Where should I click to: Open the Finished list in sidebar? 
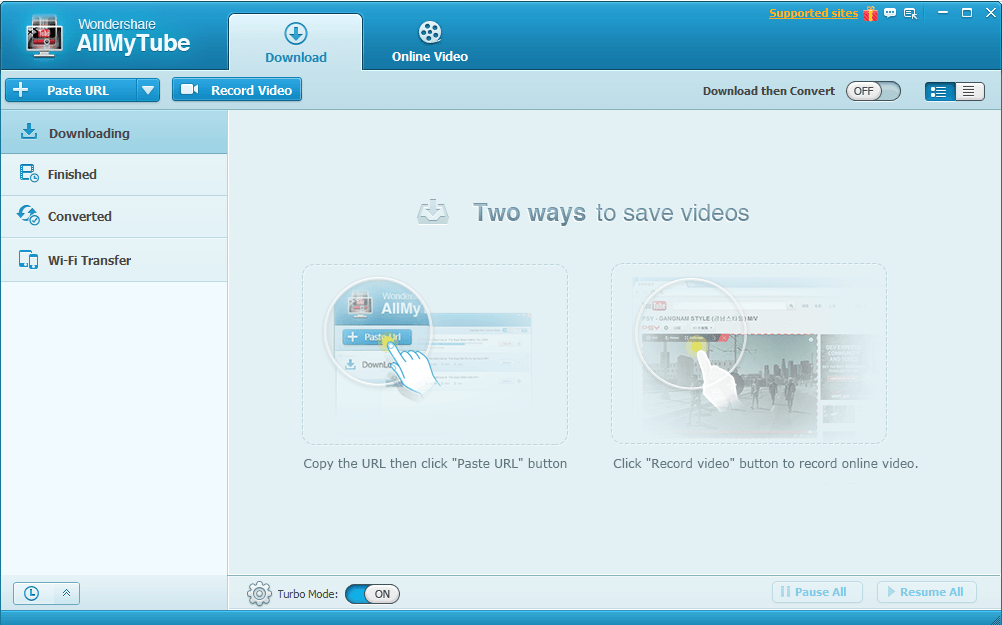point(114,174)
